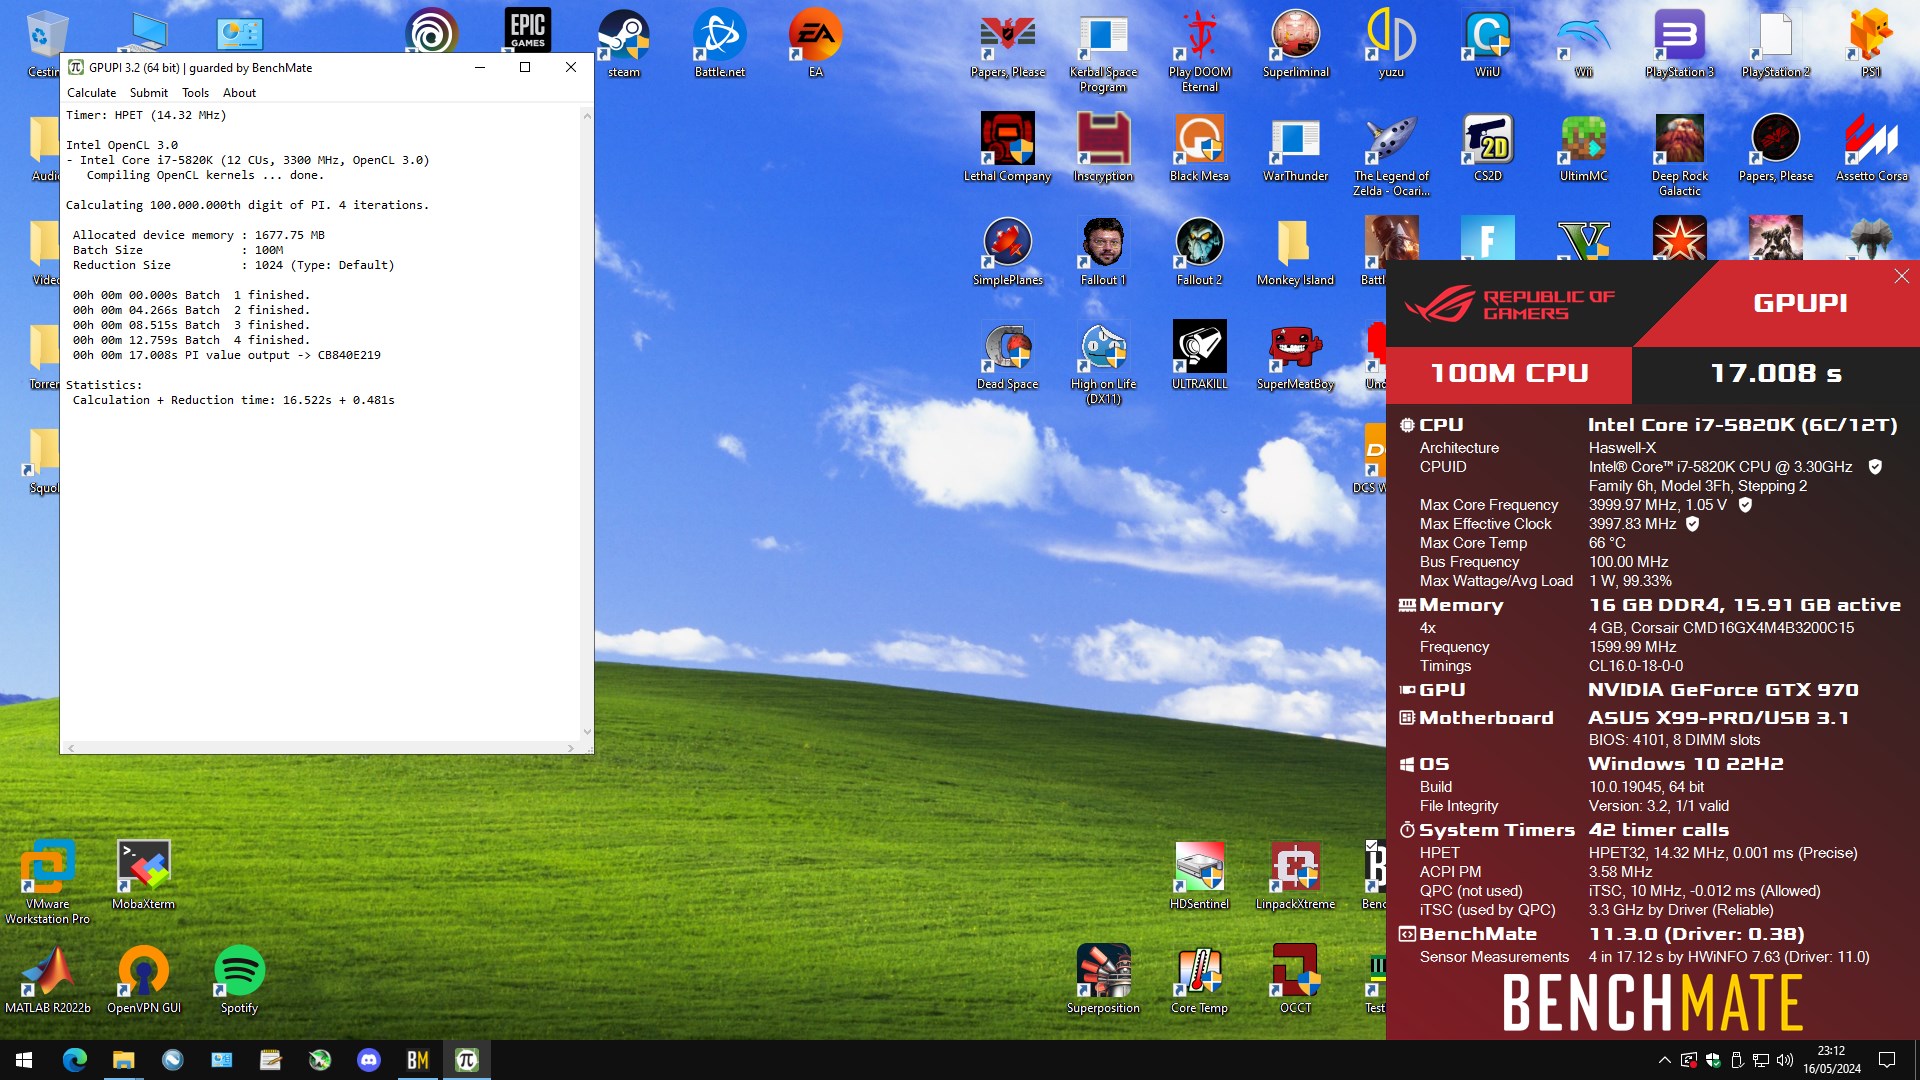
Task: Open the UltimMC desktop icon
Action: pyautogui.click(x=1583, y=148)
